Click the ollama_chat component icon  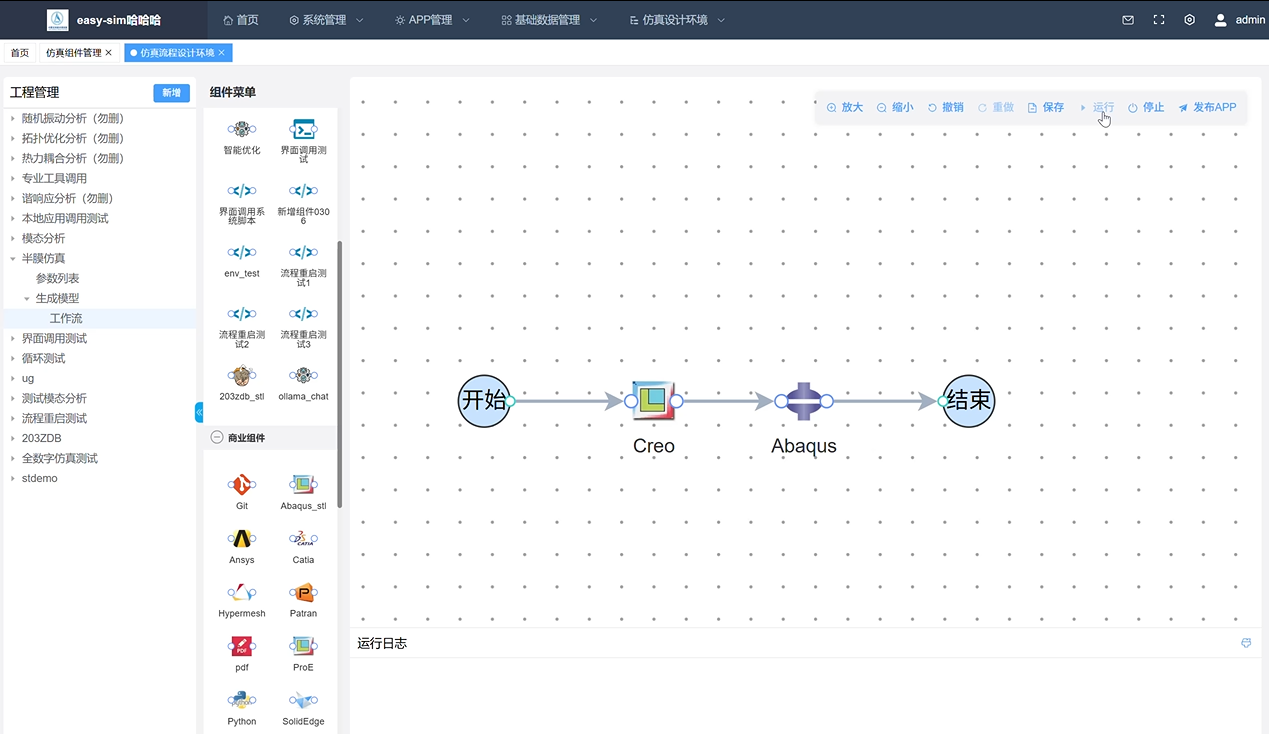click(x=303, y=376)
